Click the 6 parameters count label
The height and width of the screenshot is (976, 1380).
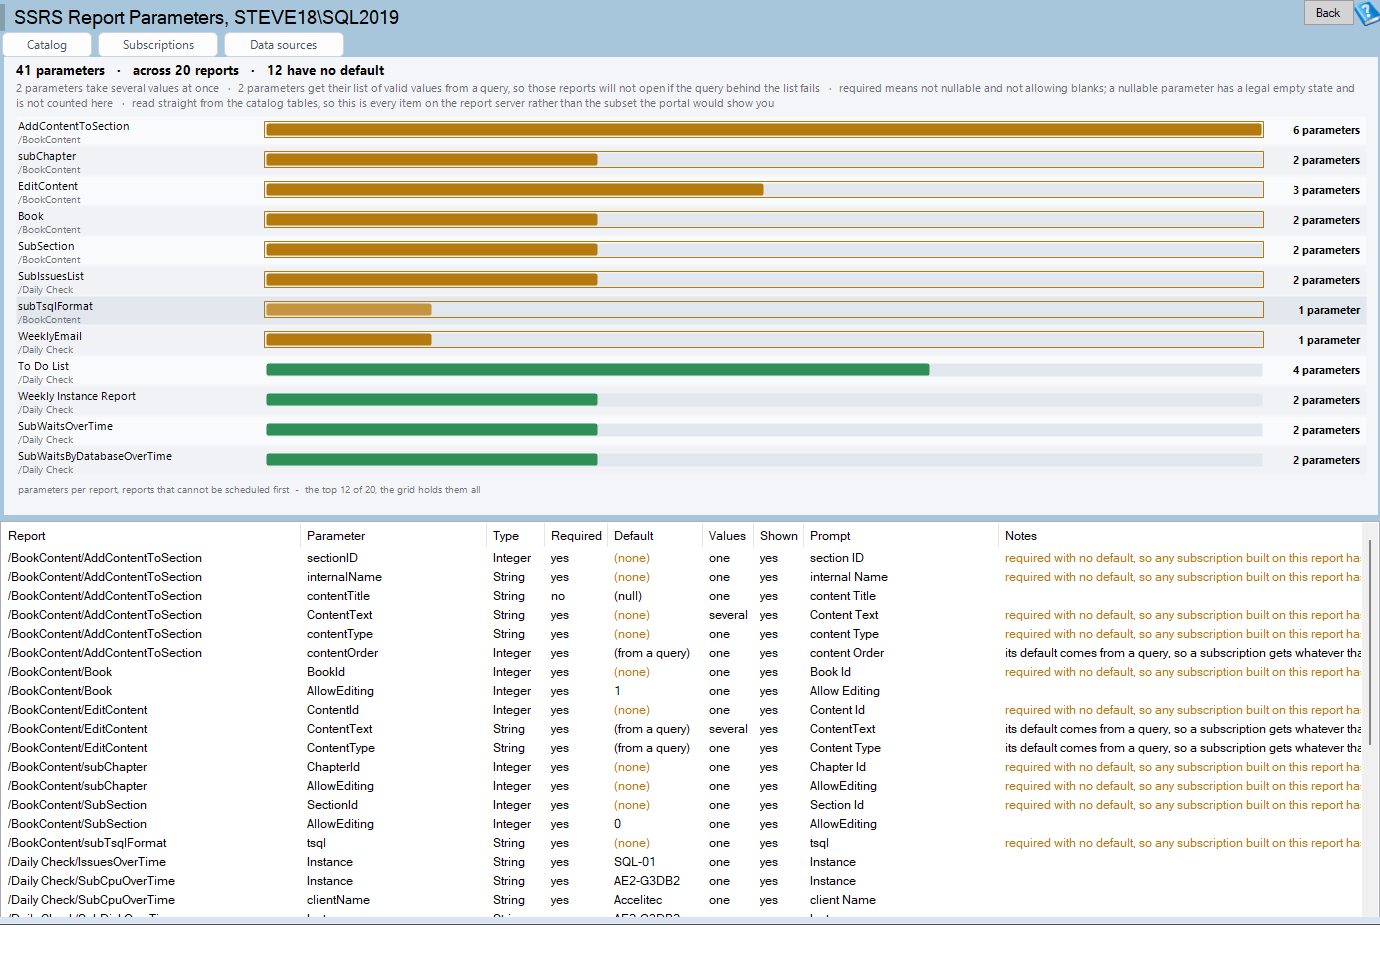pyautogui.click(x=1326, y=130)
